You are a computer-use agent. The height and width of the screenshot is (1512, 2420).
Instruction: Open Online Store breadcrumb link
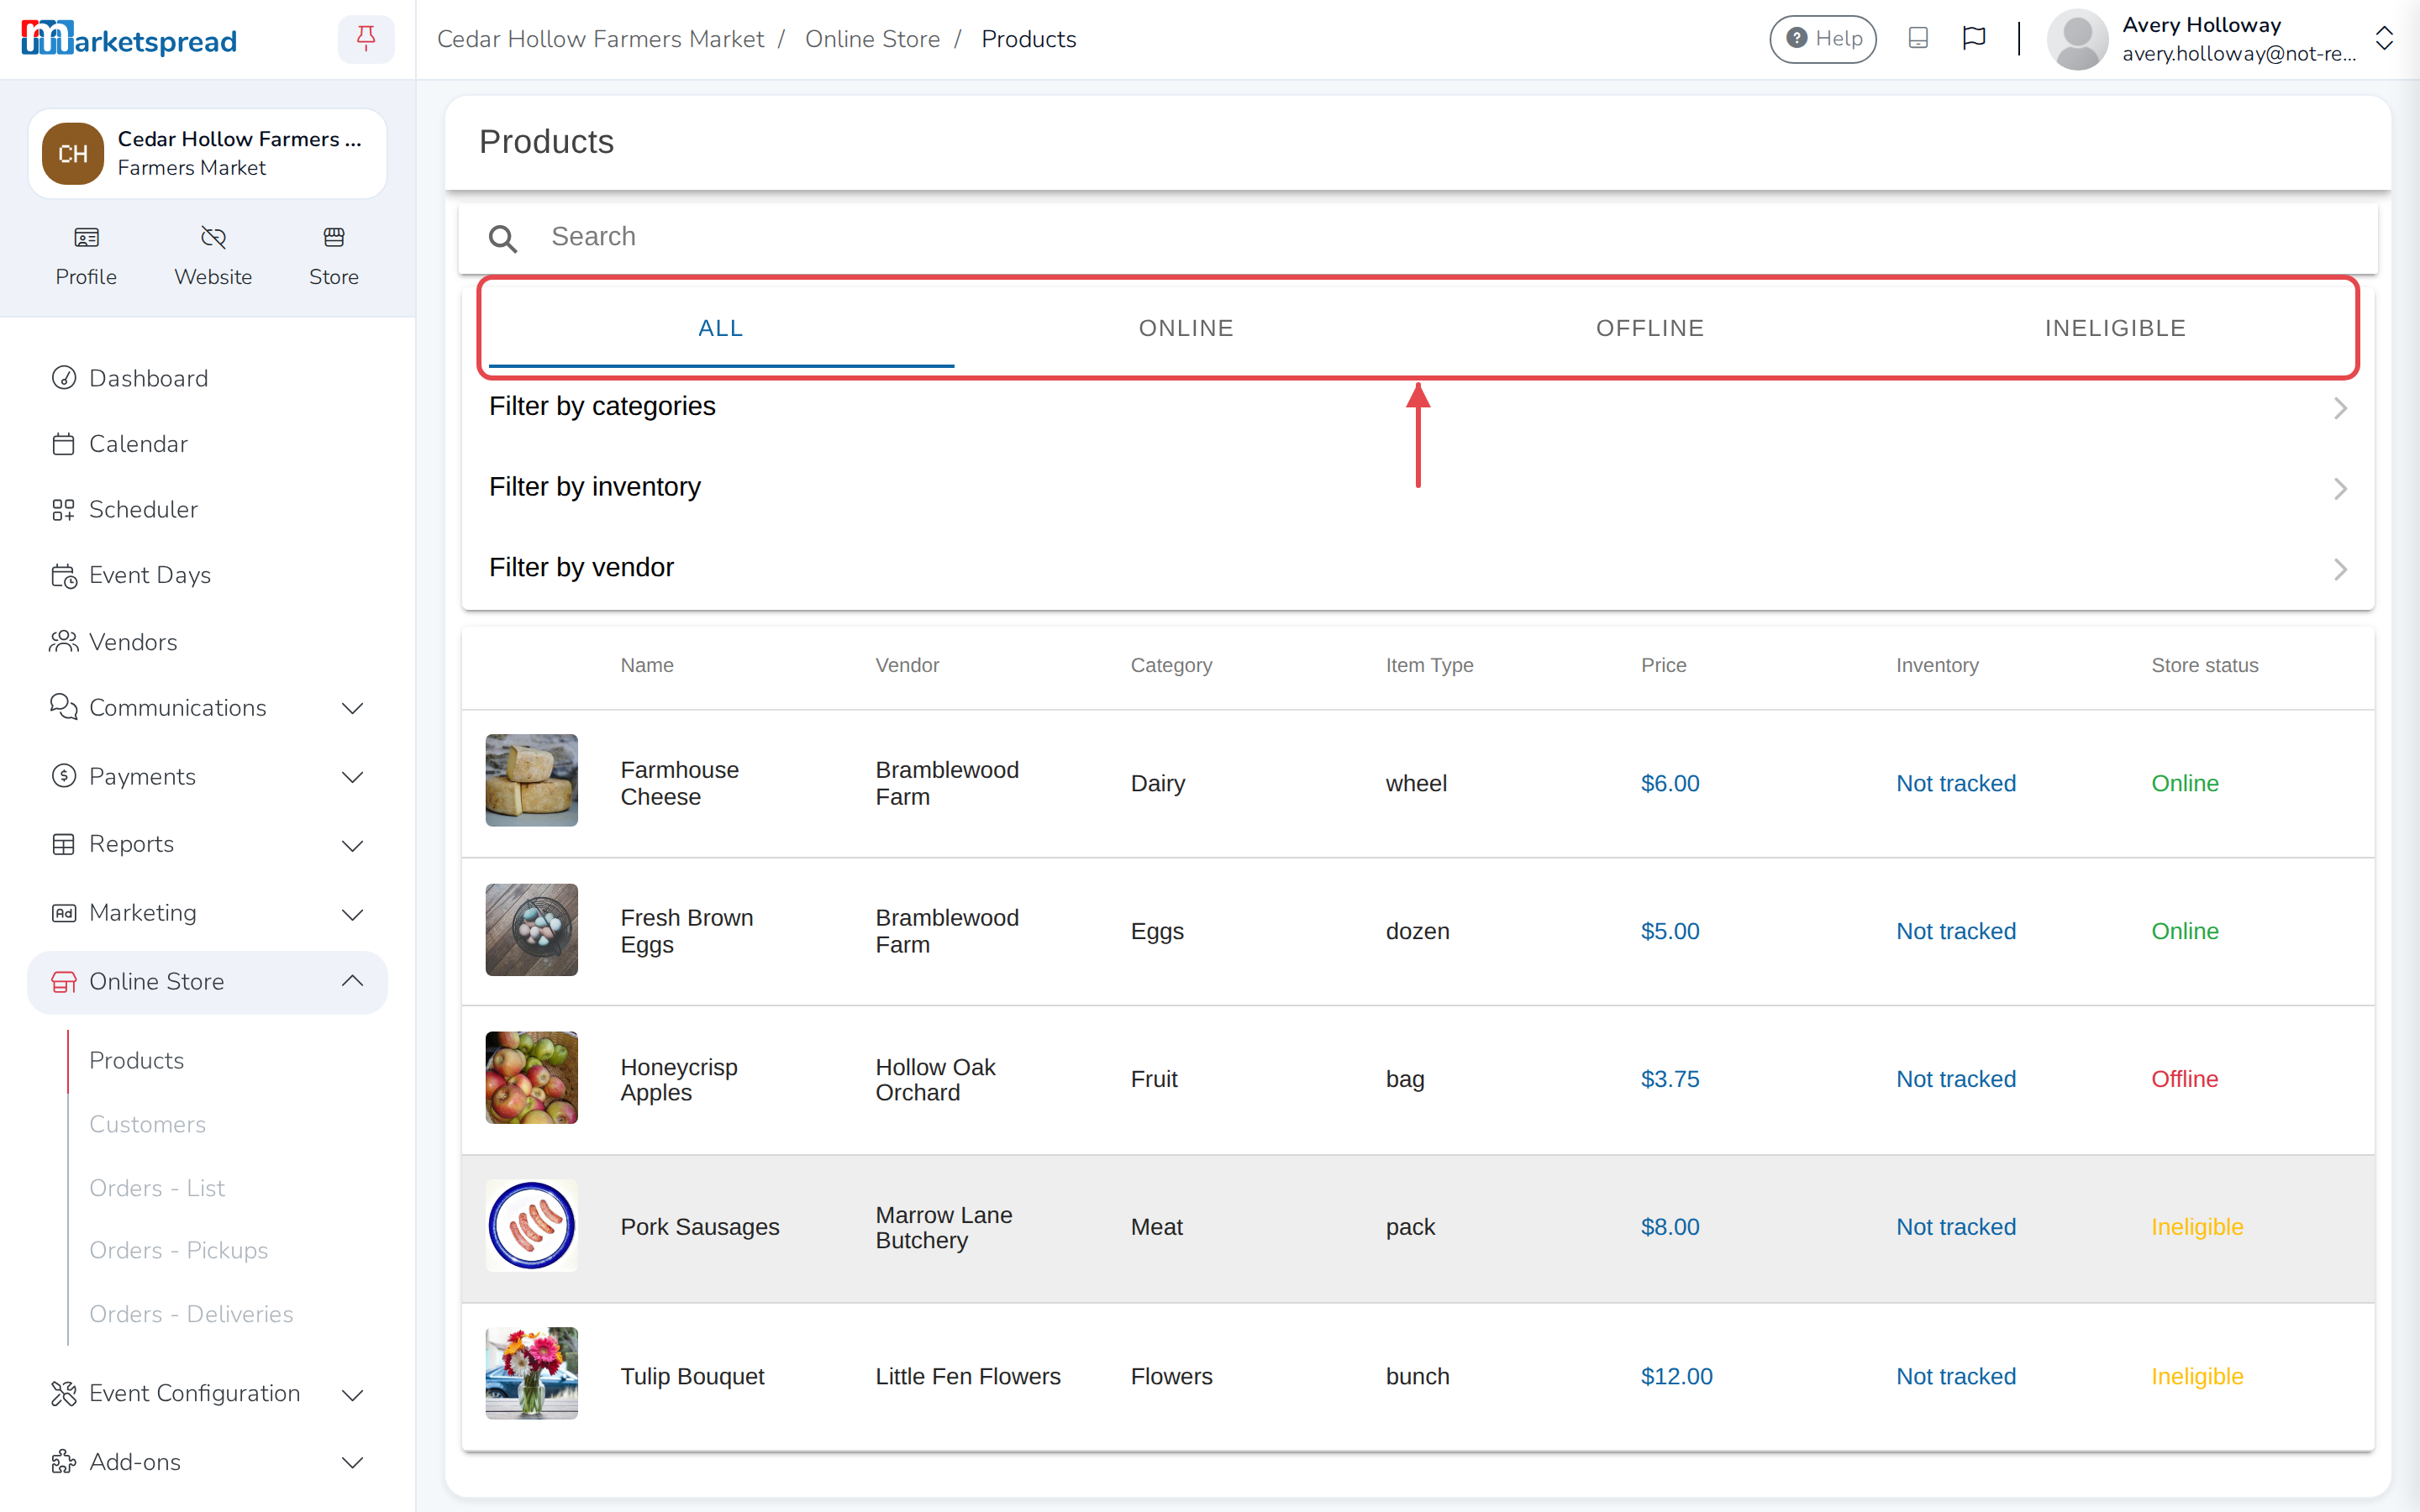coord(872,39)
